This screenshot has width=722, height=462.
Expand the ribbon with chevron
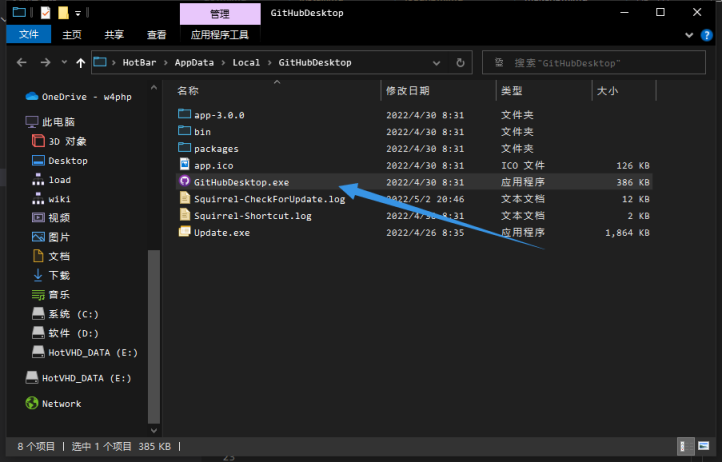[689, 35]
